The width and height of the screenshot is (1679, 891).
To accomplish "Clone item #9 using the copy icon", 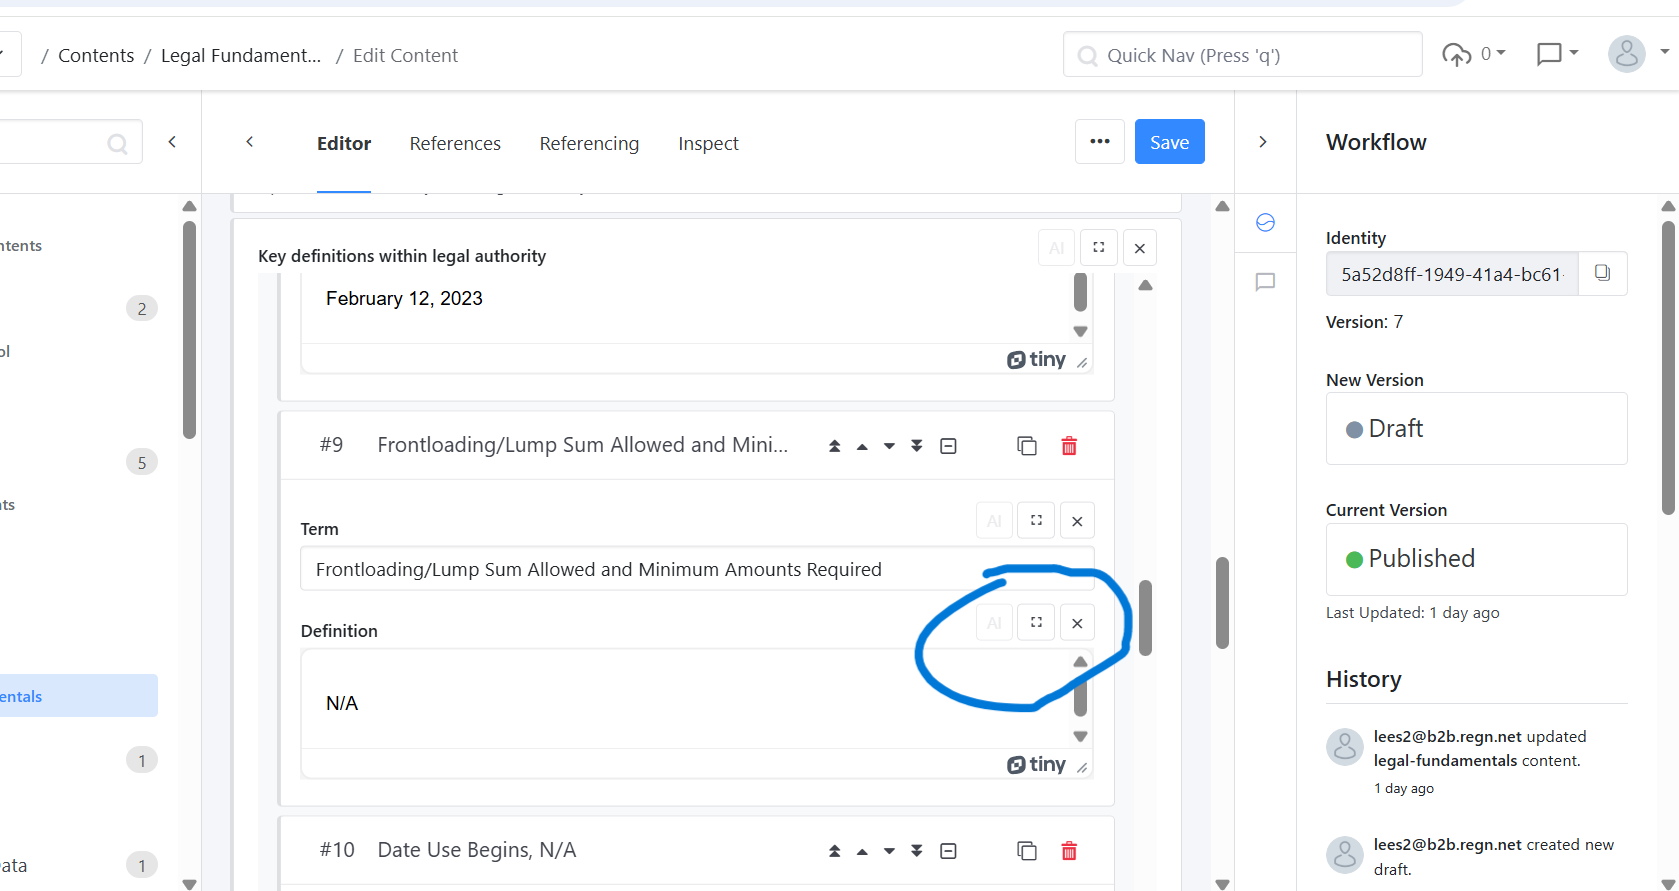I will pyautogui.click(x=1026, y=446).
